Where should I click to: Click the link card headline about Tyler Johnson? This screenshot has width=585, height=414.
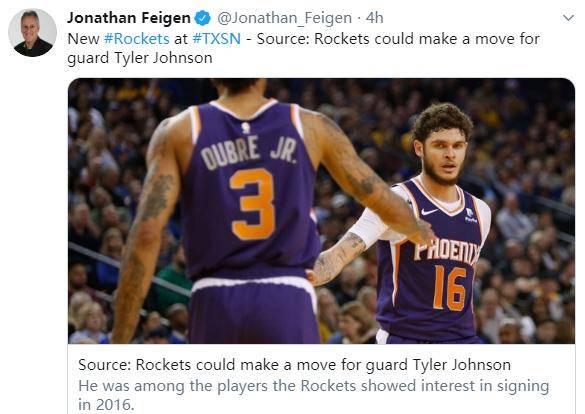pos(294,365)
